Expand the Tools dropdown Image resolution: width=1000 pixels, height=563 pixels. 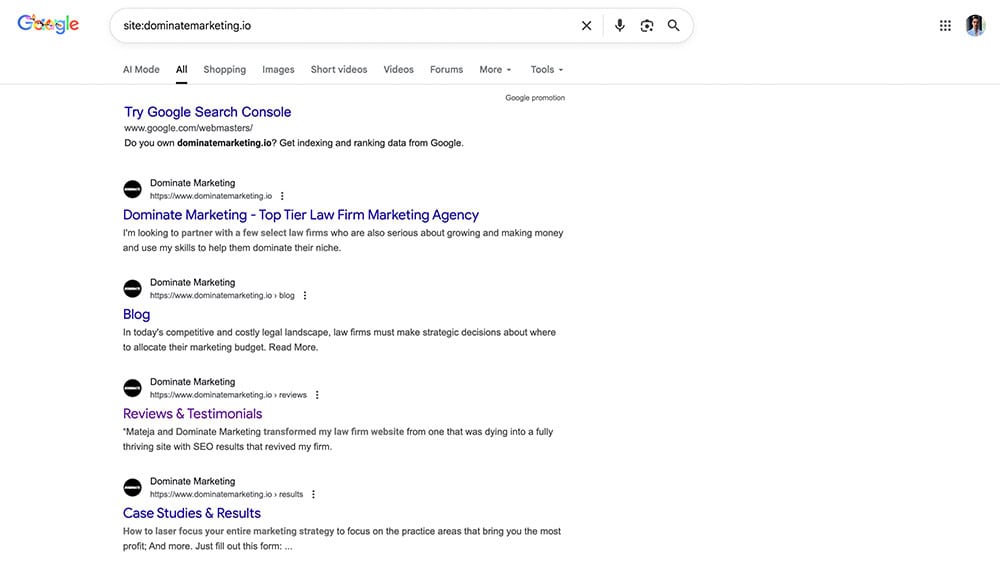(547, 69)
